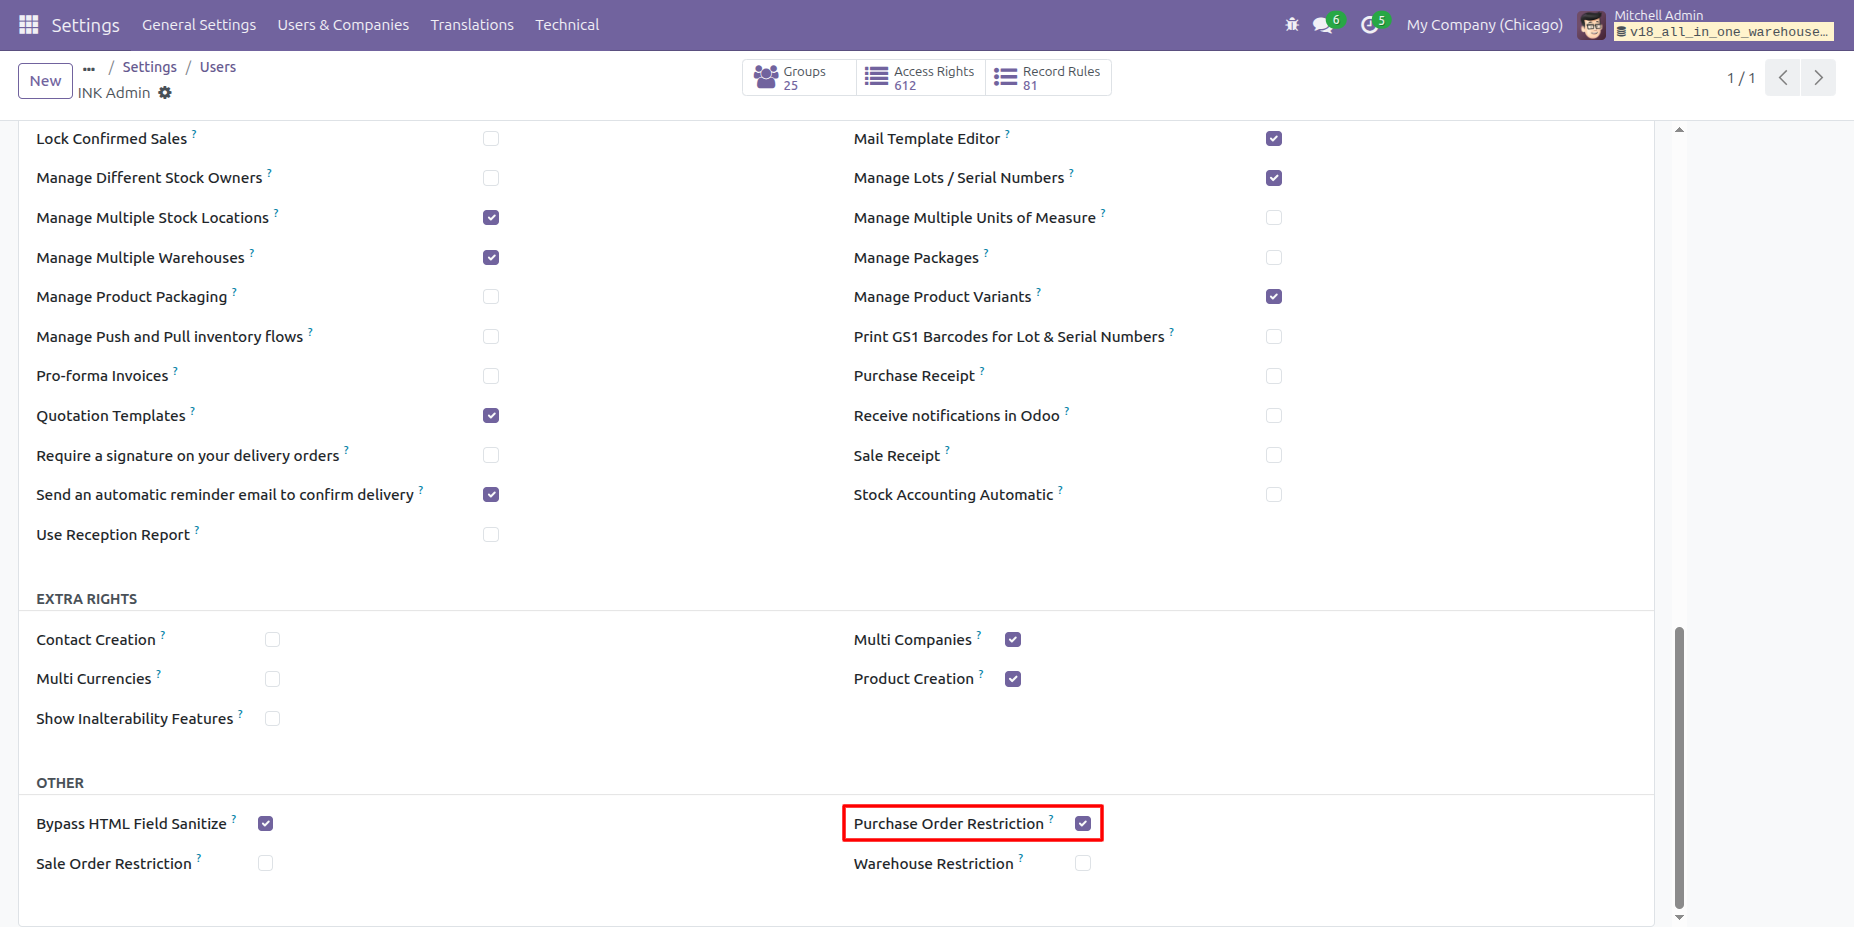Go to Users breadcrumb link
Image resolution: width=1854 pixels, height=927 pixels.
(218, 67)
